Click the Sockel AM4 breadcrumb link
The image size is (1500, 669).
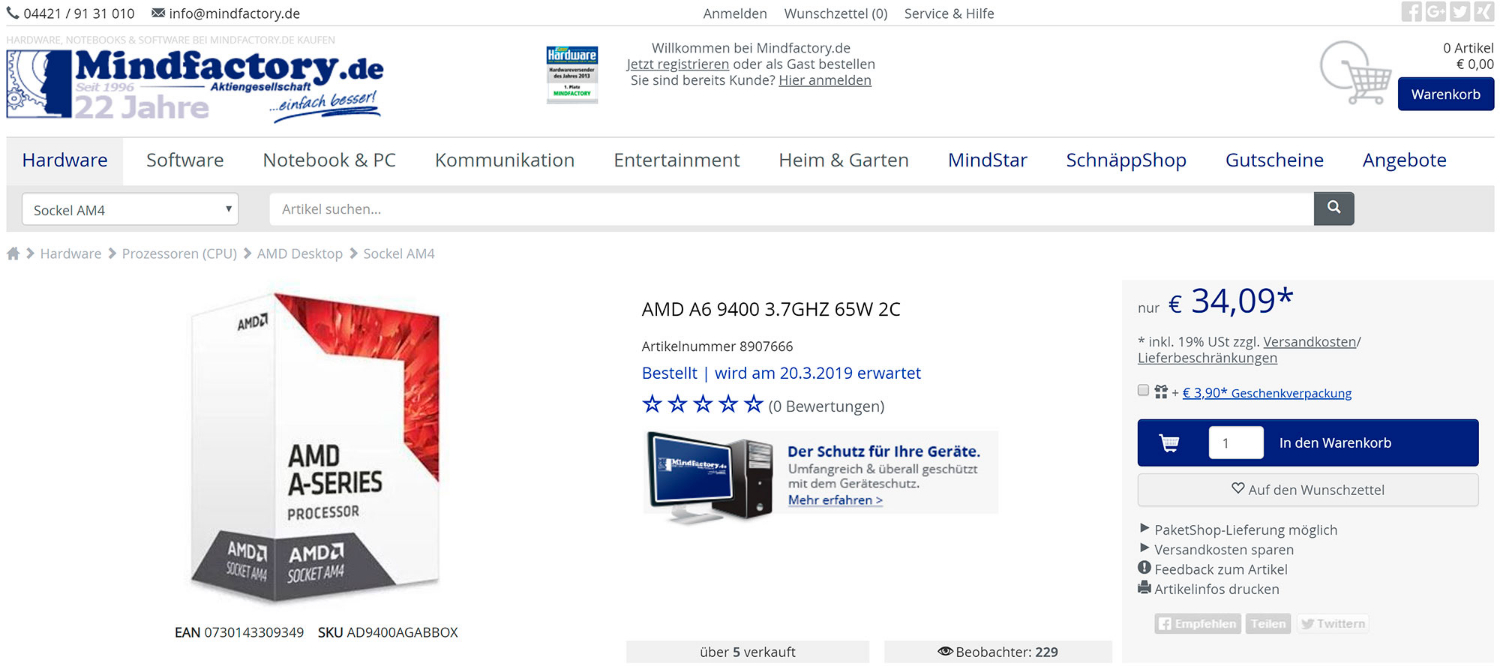[x=399, y=254]
